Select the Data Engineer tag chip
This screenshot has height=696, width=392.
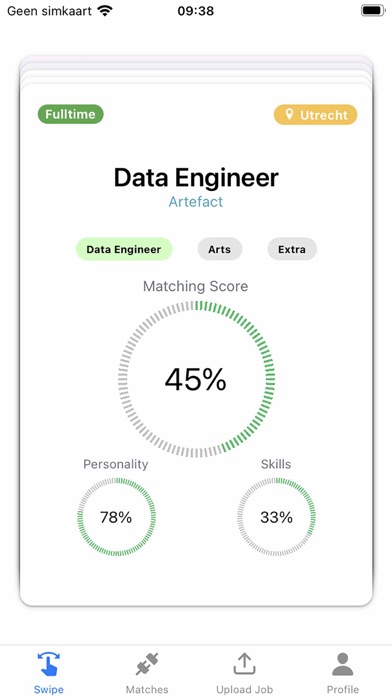pyautogui.click(x=124, y=249)
